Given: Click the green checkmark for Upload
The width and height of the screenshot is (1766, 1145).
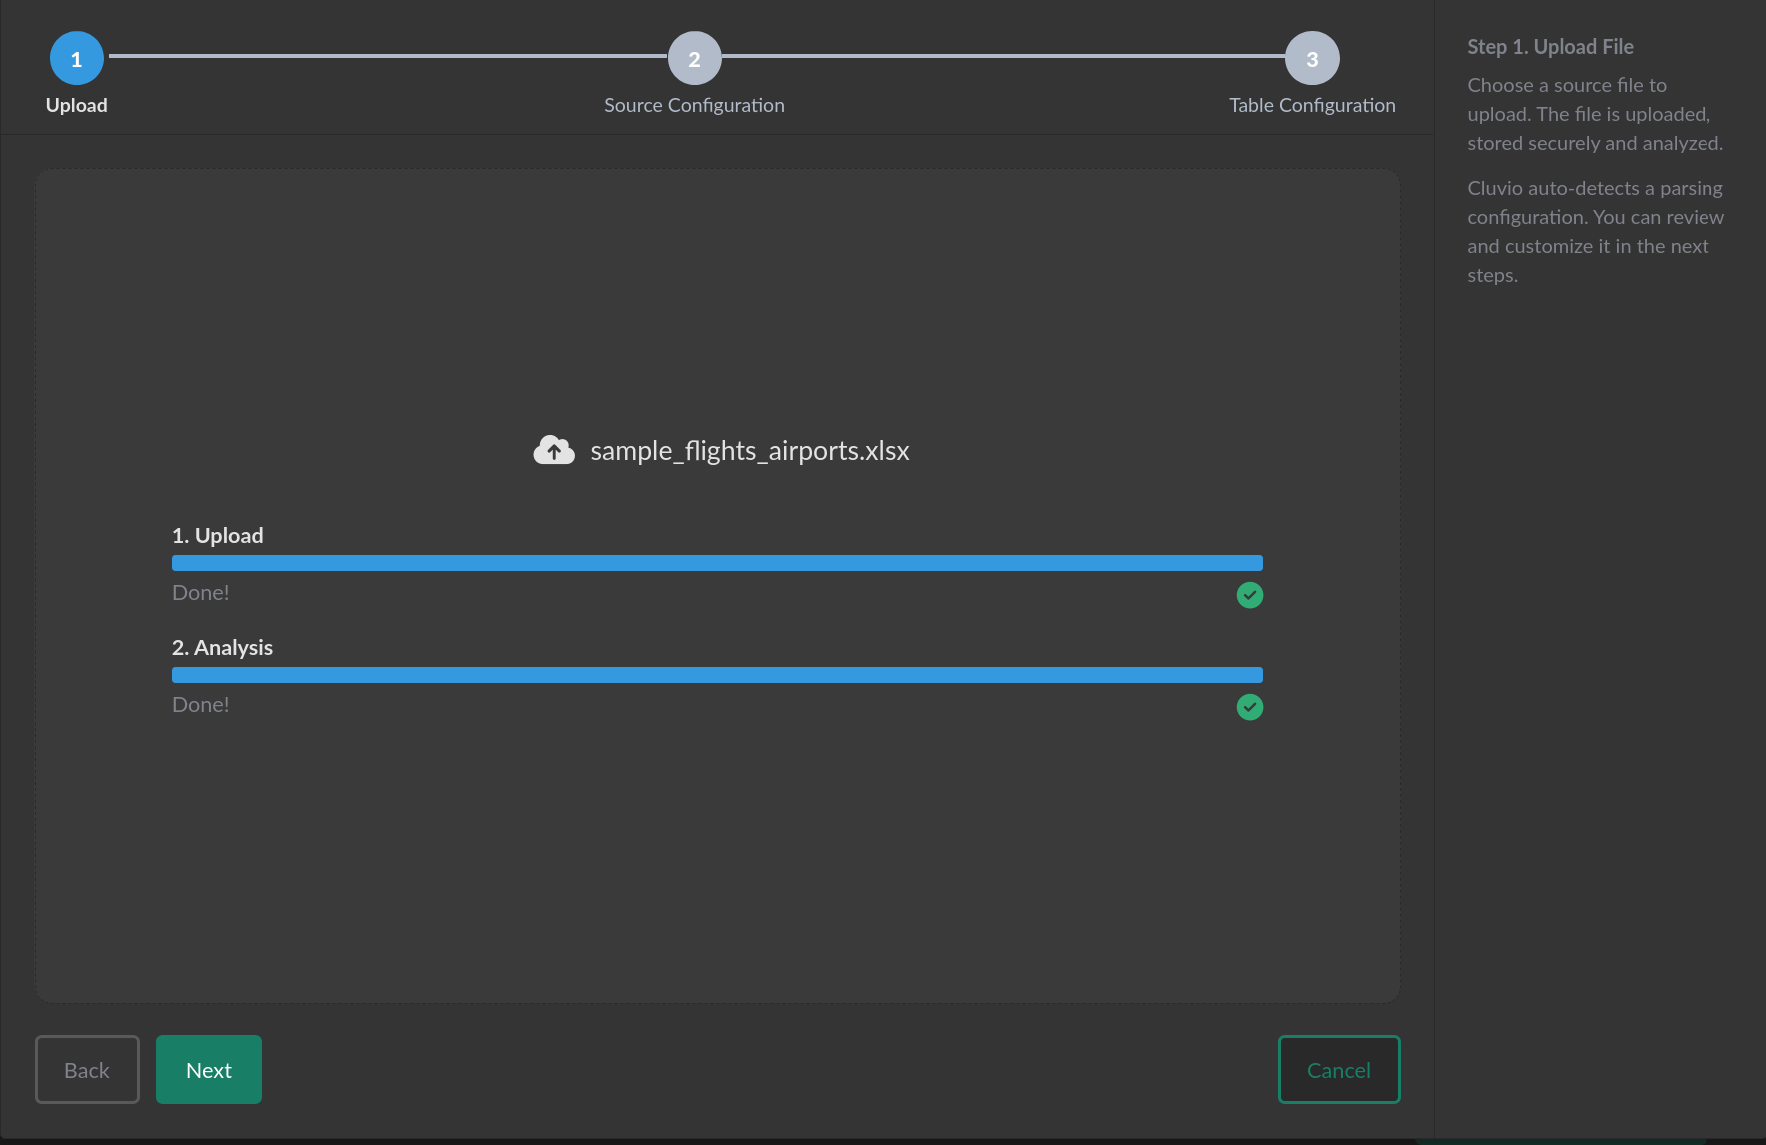Looking at the screenshot, I should [x=1249, y=595].
